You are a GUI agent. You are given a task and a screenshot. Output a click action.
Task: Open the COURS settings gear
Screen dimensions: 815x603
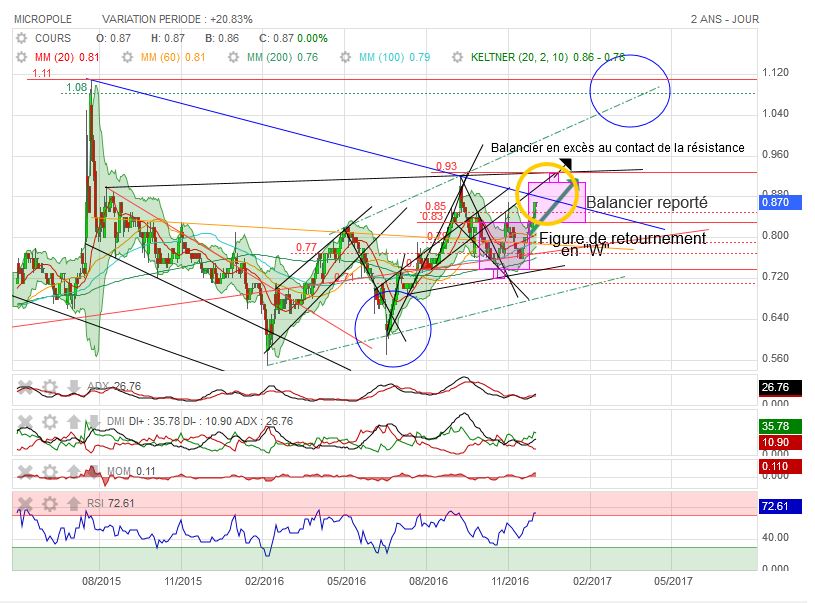(21, 38)
